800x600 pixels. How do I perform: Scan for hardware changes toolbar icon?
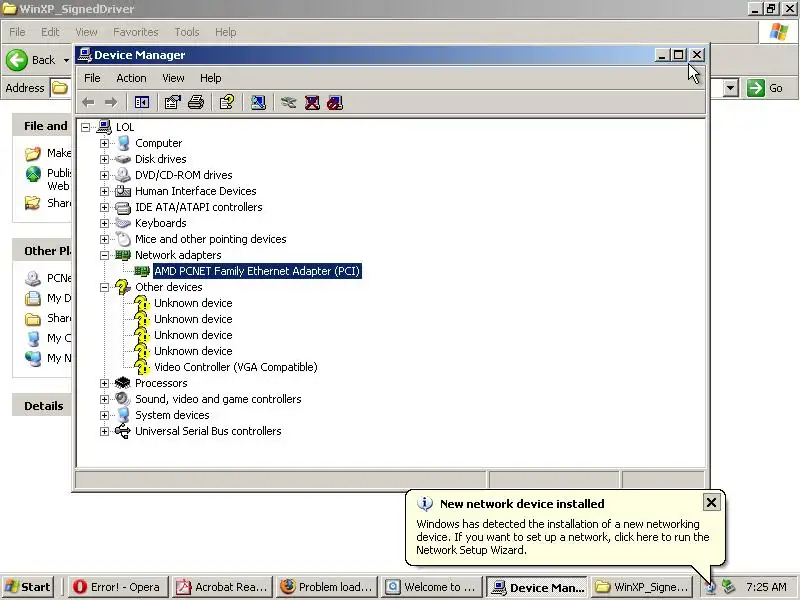coord(258,103)
